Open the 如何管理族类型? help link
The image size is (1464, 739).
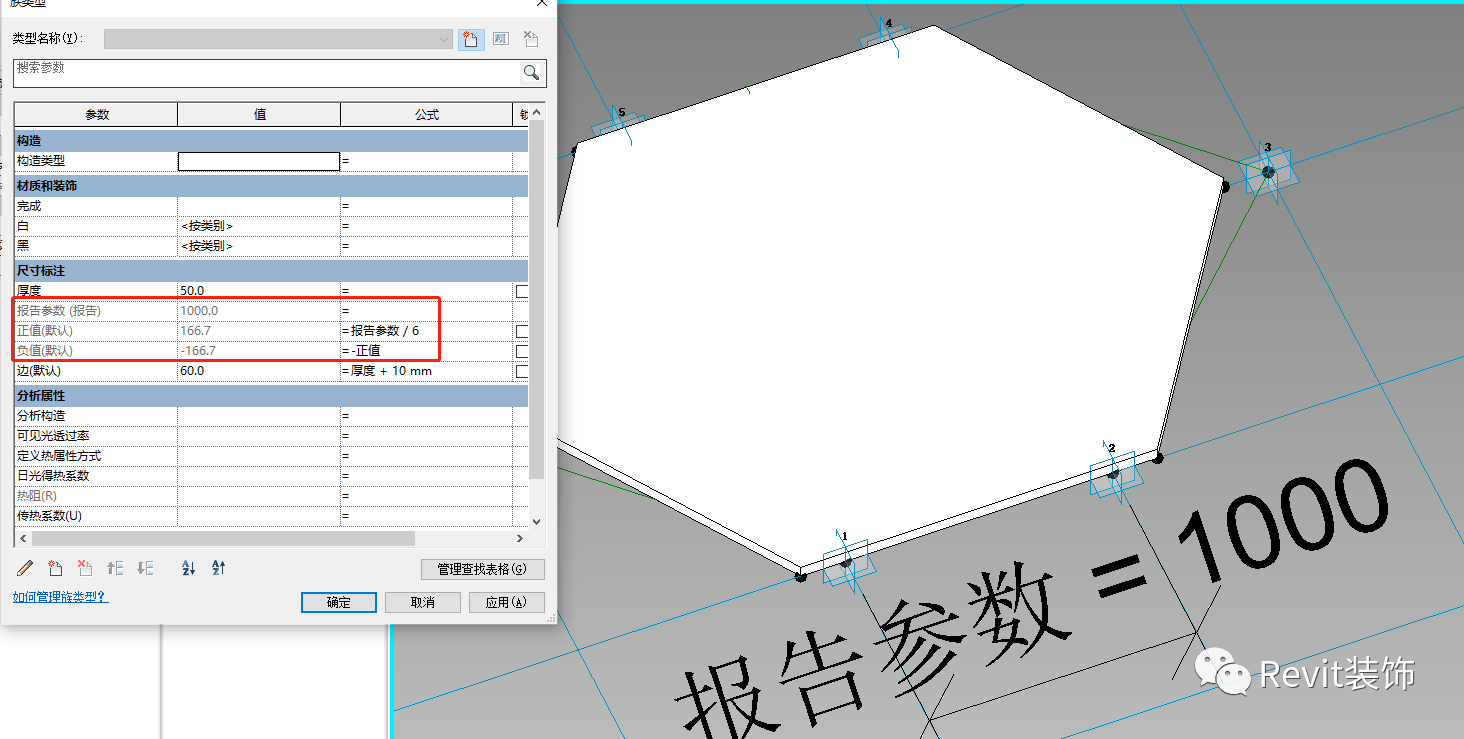[60, 597]
